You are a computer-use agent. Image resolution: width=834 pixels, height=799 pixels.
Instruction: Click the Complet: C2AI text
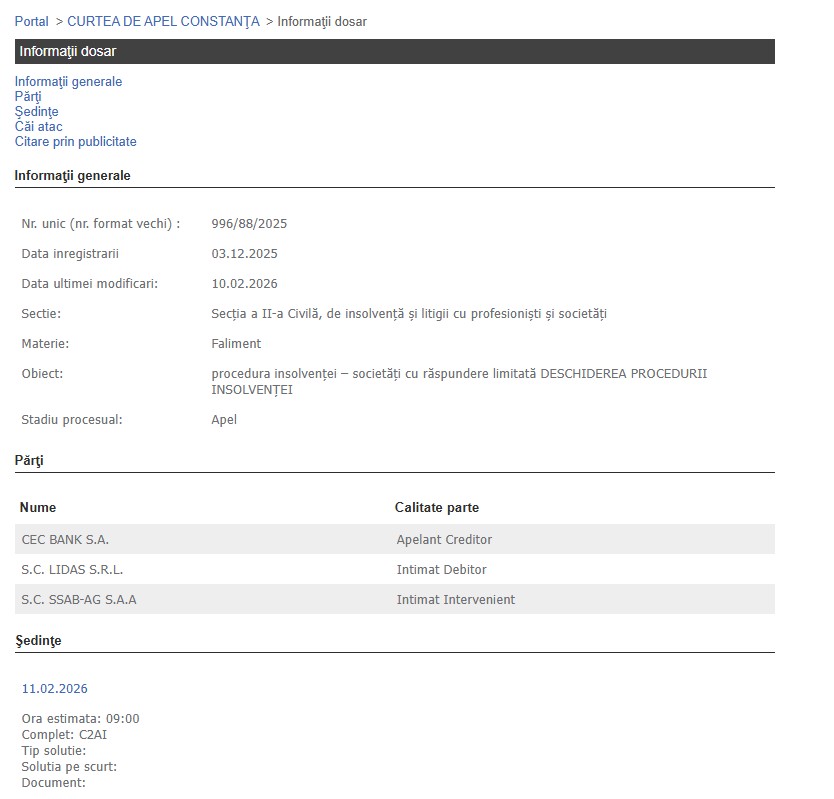click(x=64, y=735)
